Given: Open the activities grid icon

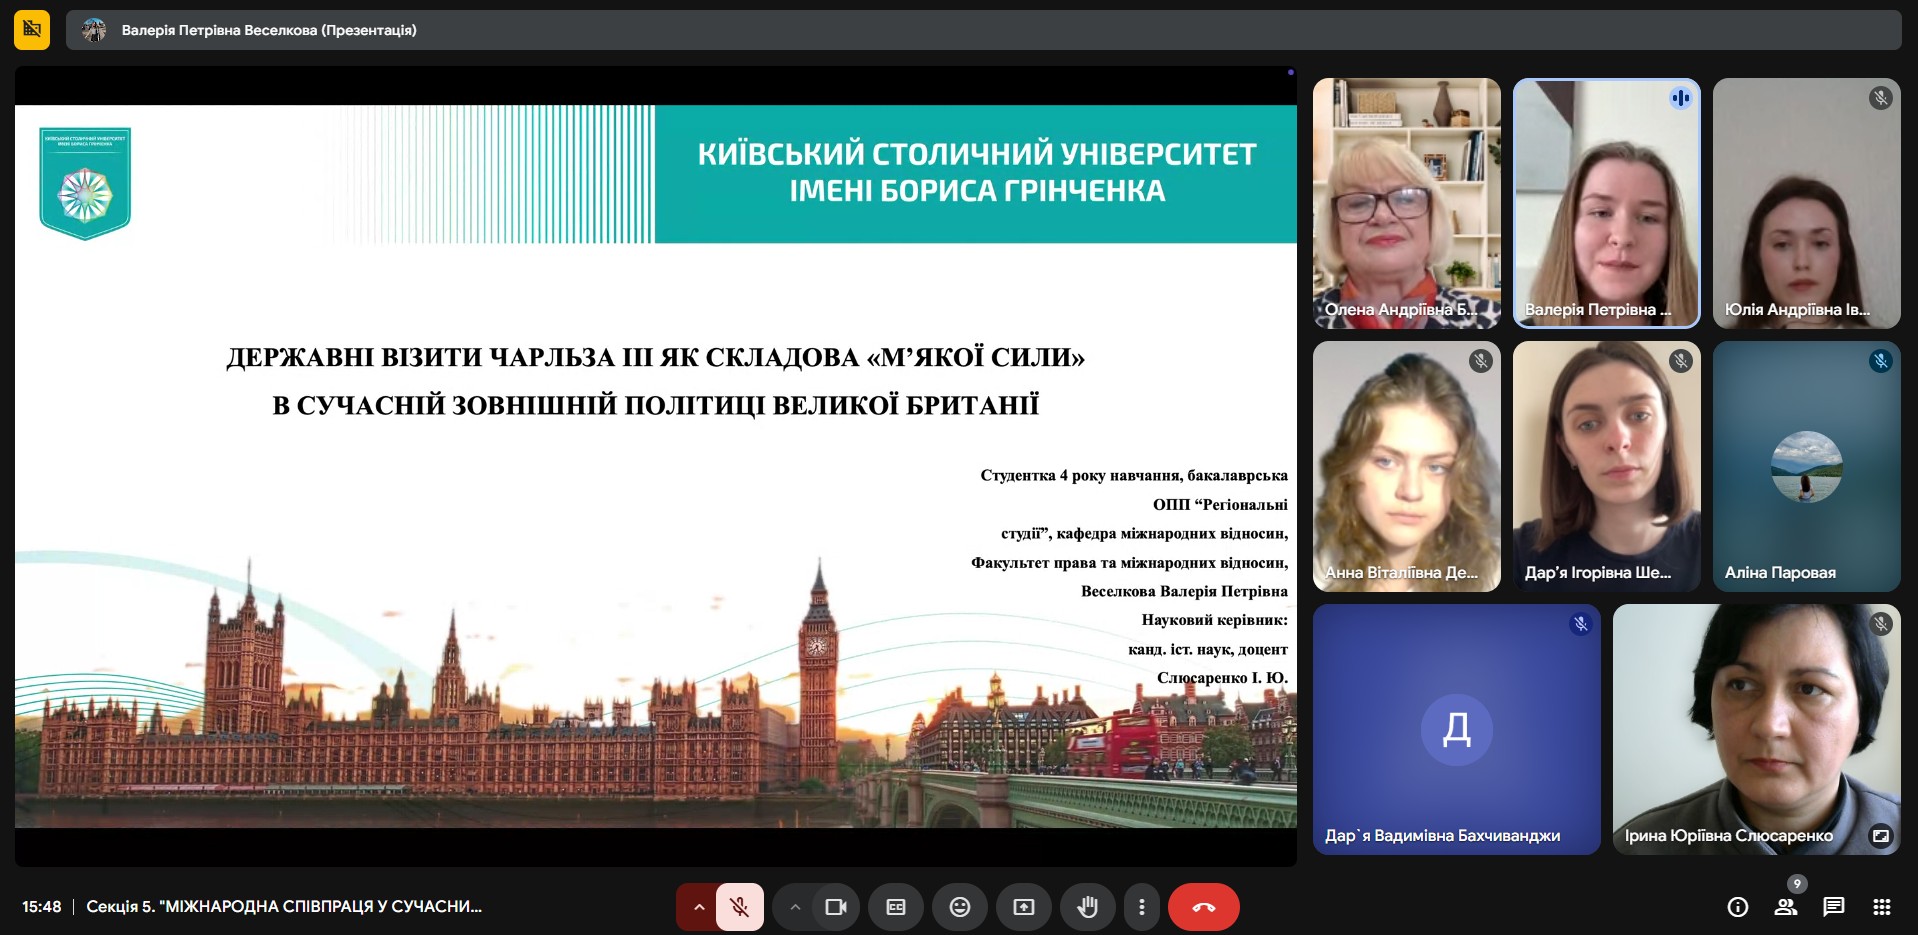Looking at the screenshot, I should (x=1881, y=907).
